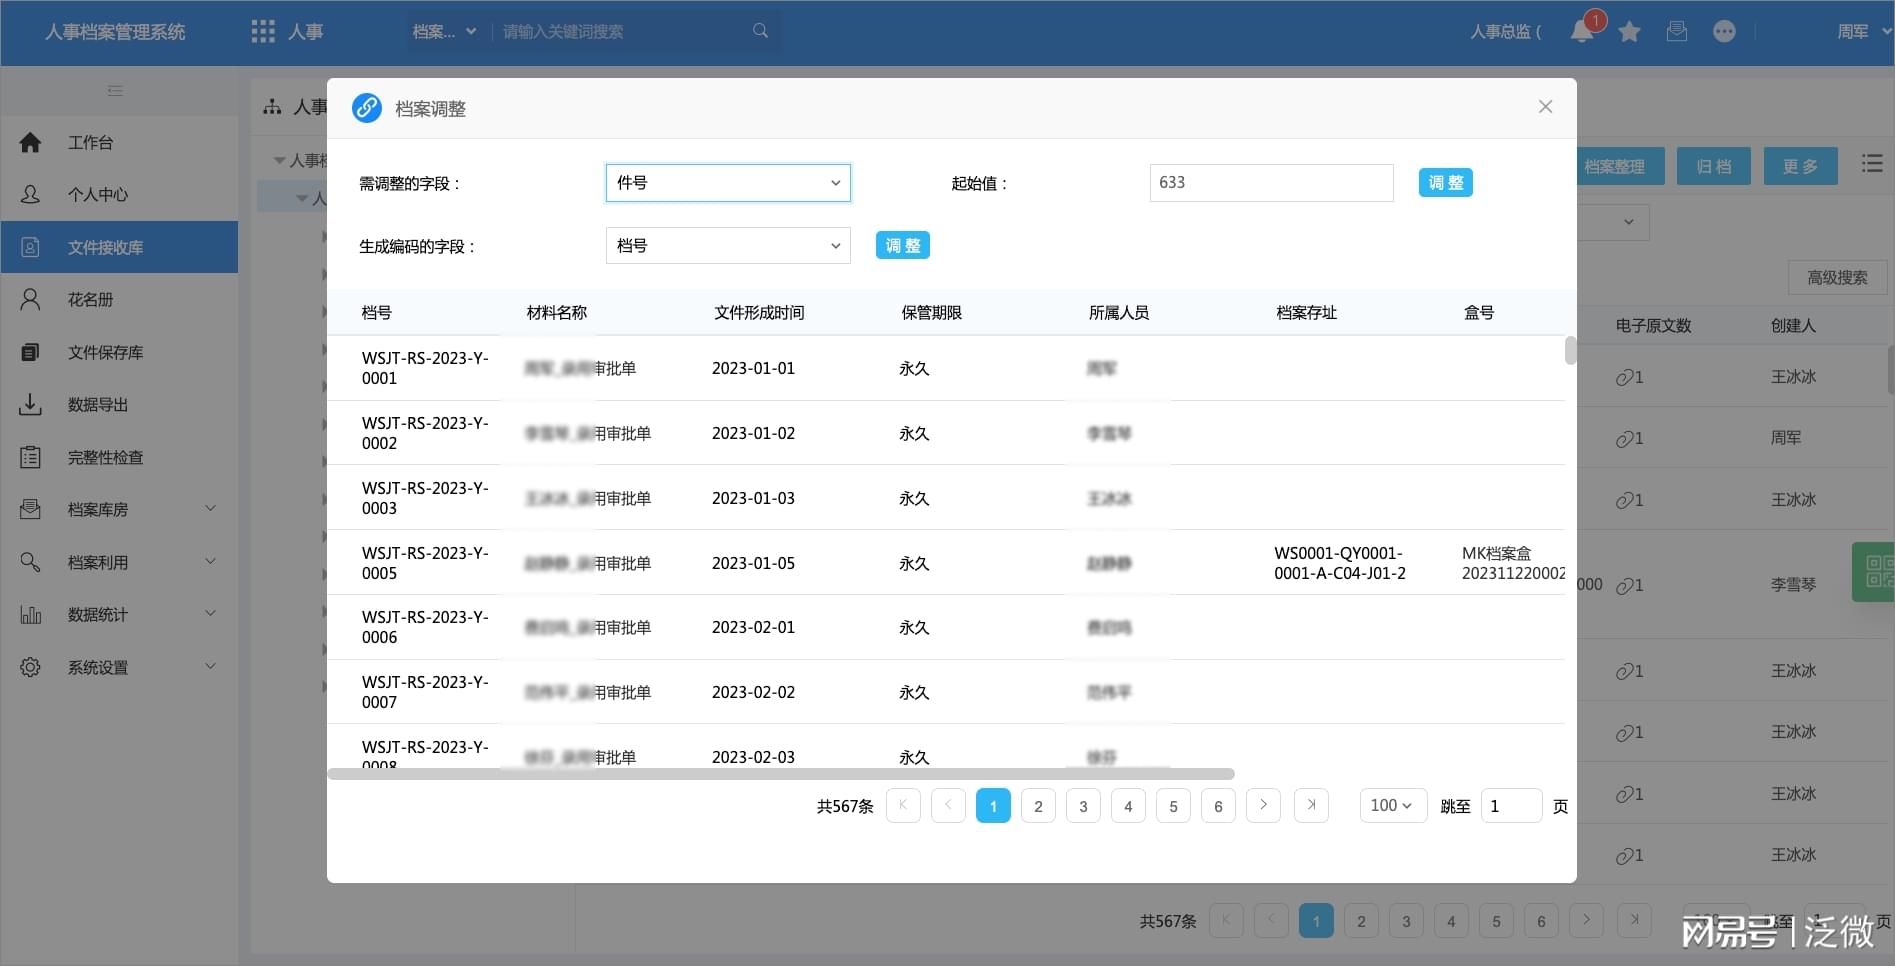Select 文件接收库 in sidebar
This screenshot has height=966, width=1895.
119,247
